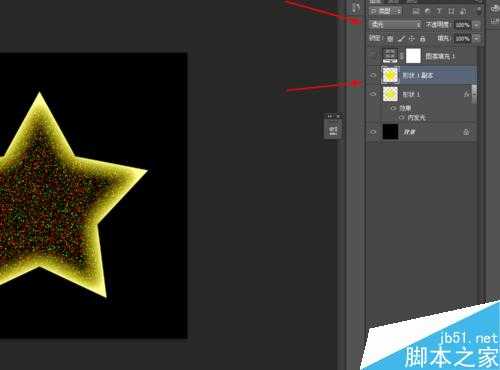This screenshot has width=500, height=370.
Task: Click the lock all padlock icon
Action: click(423, 39)
